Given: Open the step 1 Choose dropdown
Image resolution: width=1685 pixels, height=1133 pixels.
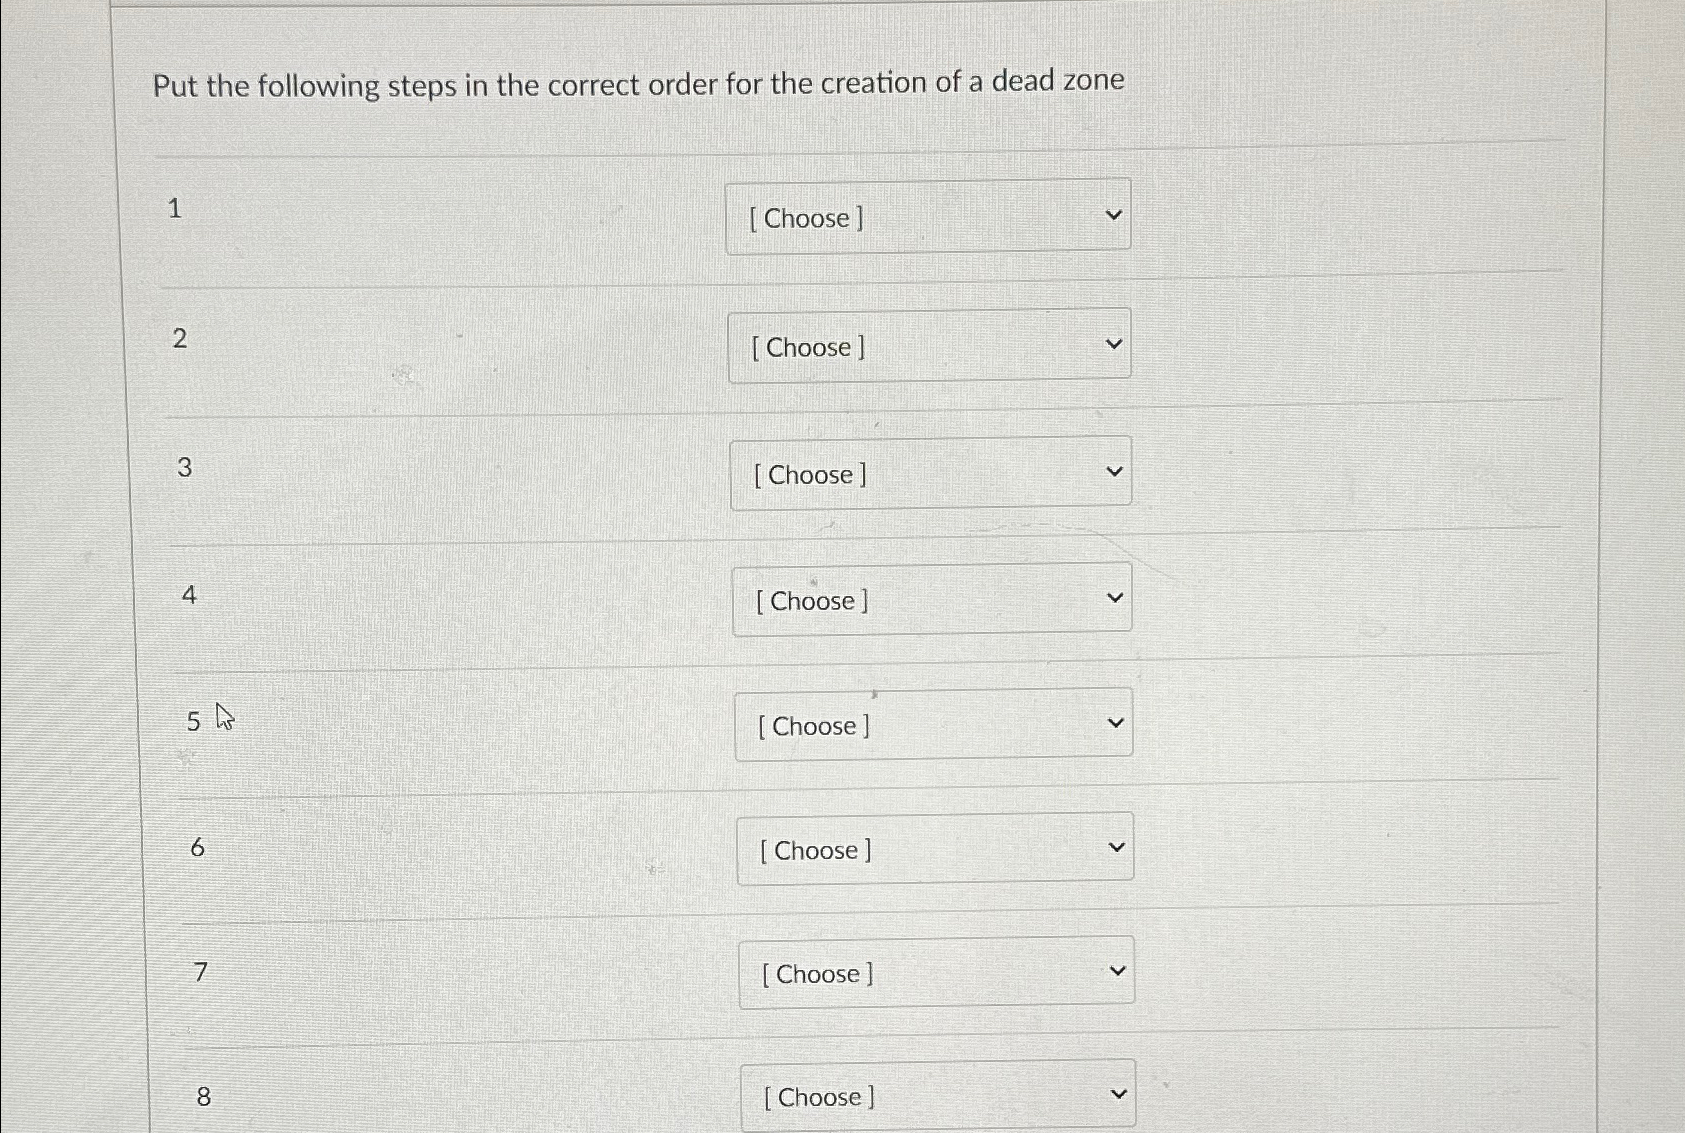Looking at the screenshot, I should click(x=928, y=216).
